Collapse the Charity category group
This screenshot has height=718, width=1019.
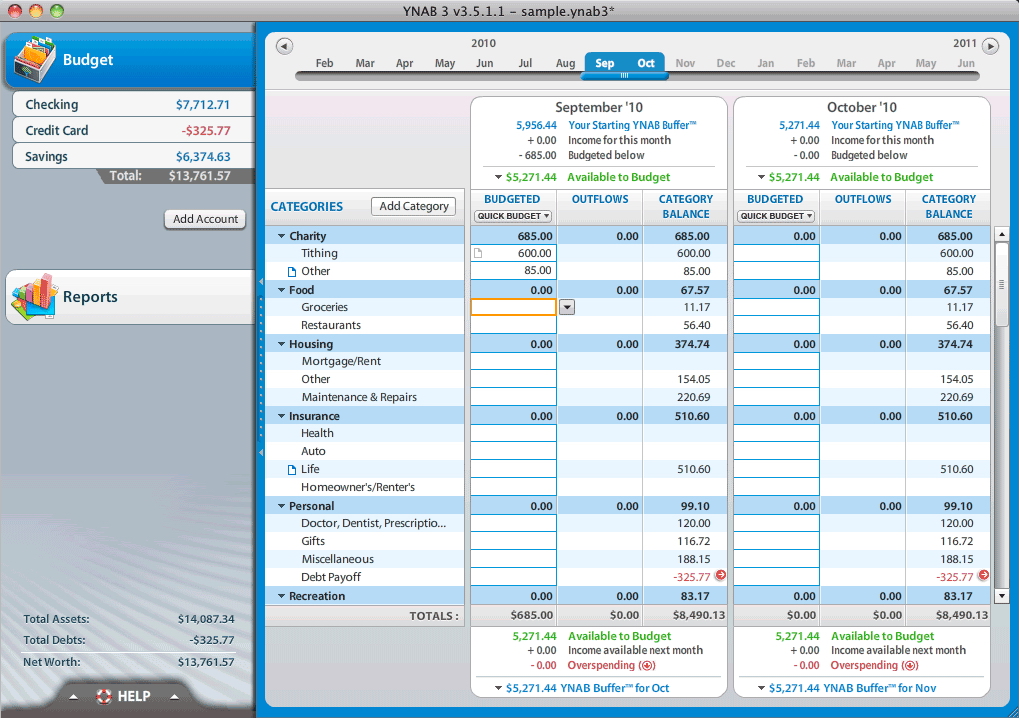pyautogui.click(x=282, y=237)
